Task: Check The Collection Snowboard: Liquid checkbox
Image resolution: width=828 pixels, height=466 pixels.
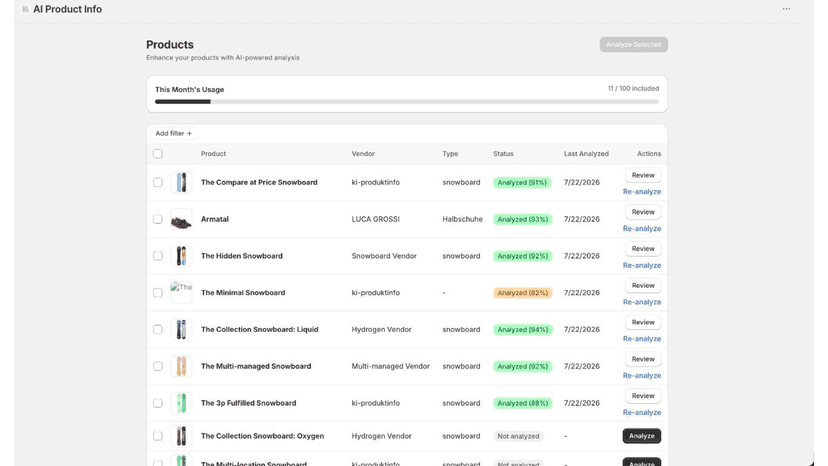Action: coord(158,330)
